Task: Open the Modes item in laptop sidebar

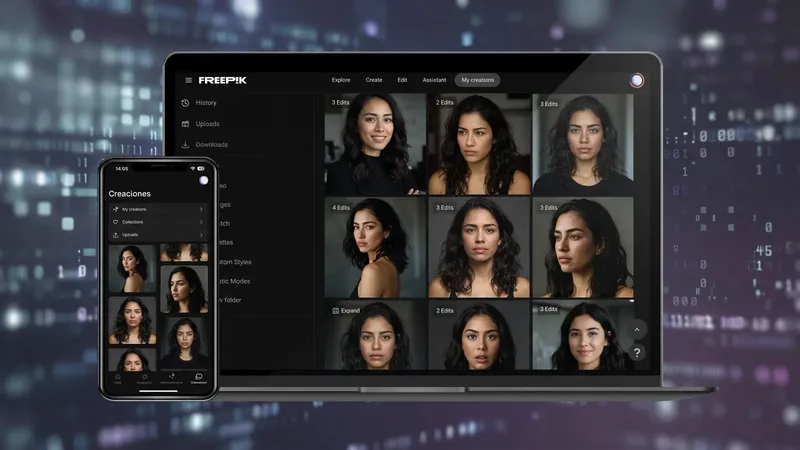Action: [235, 281]
